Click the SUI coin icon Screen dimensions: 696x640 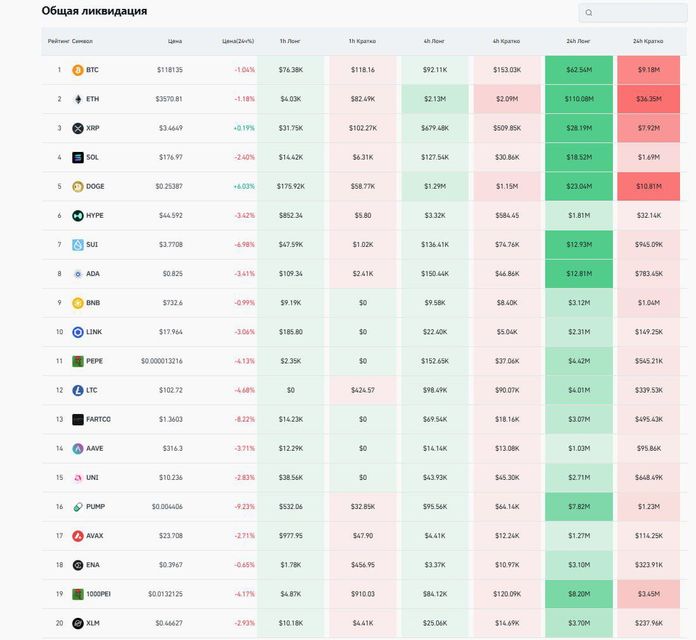click(78, 245)
